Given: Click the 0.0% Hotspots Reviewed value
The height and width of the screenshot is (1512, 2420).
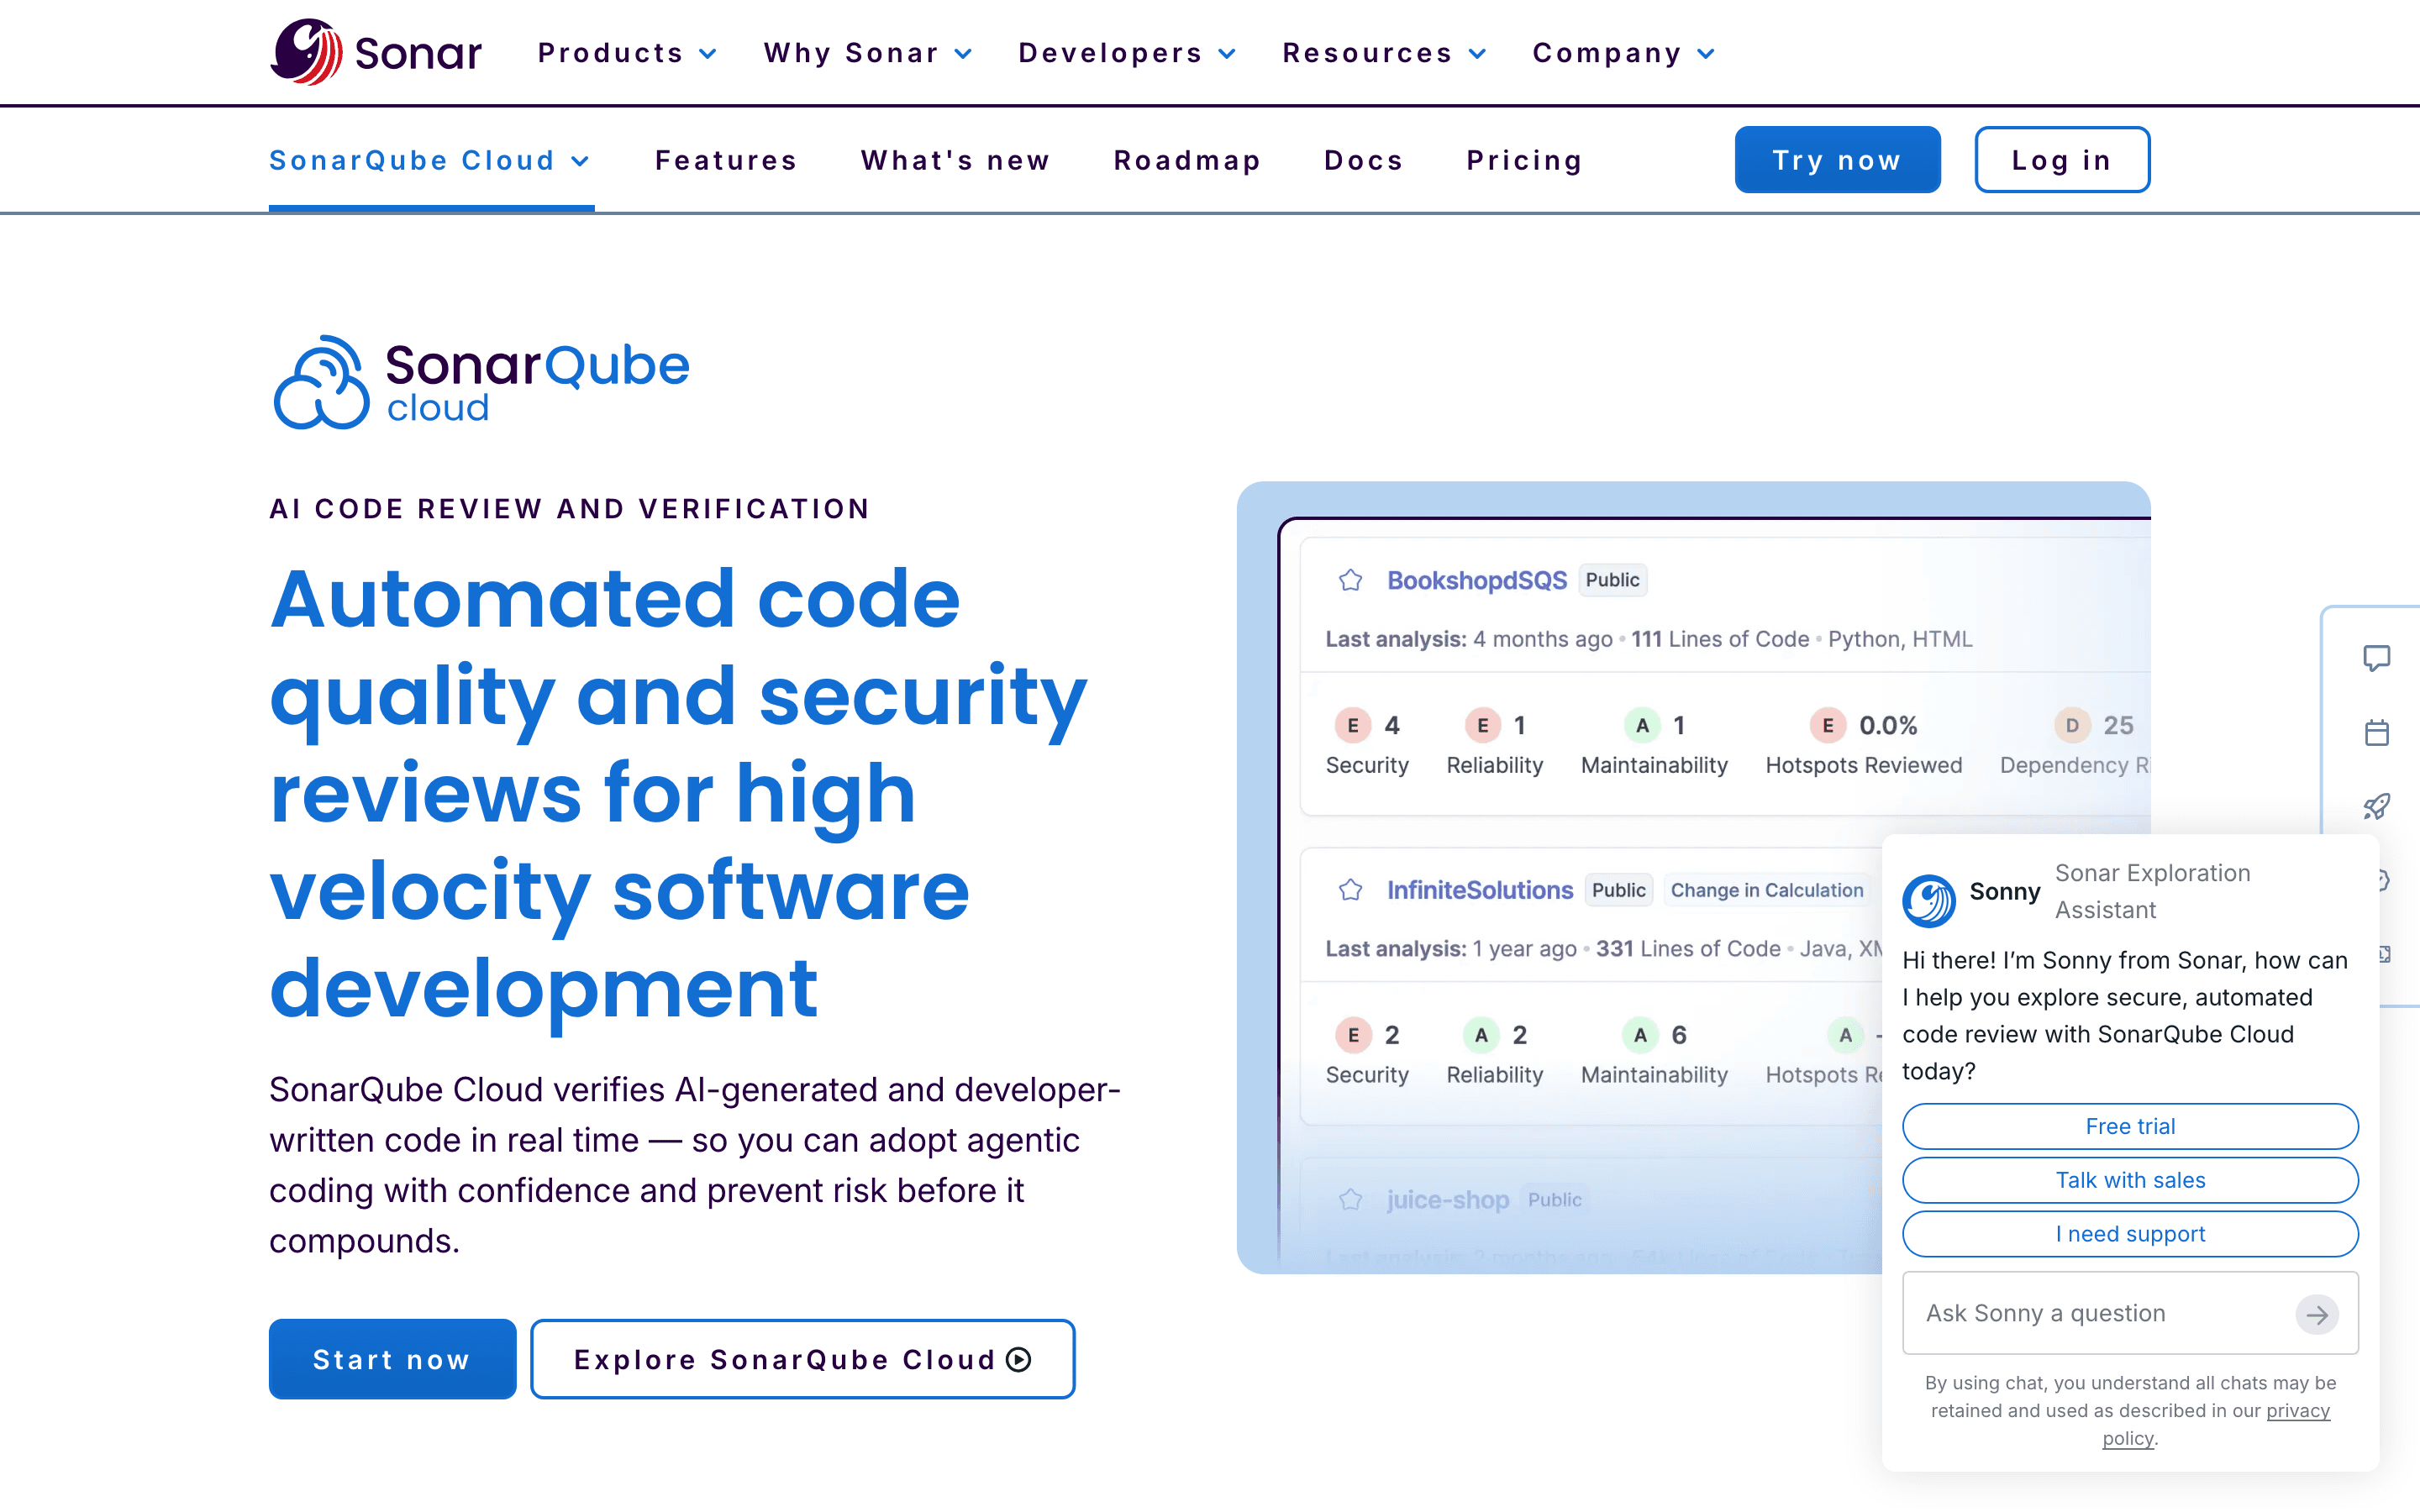Looking at the screenshot, I should point(1887,725).
